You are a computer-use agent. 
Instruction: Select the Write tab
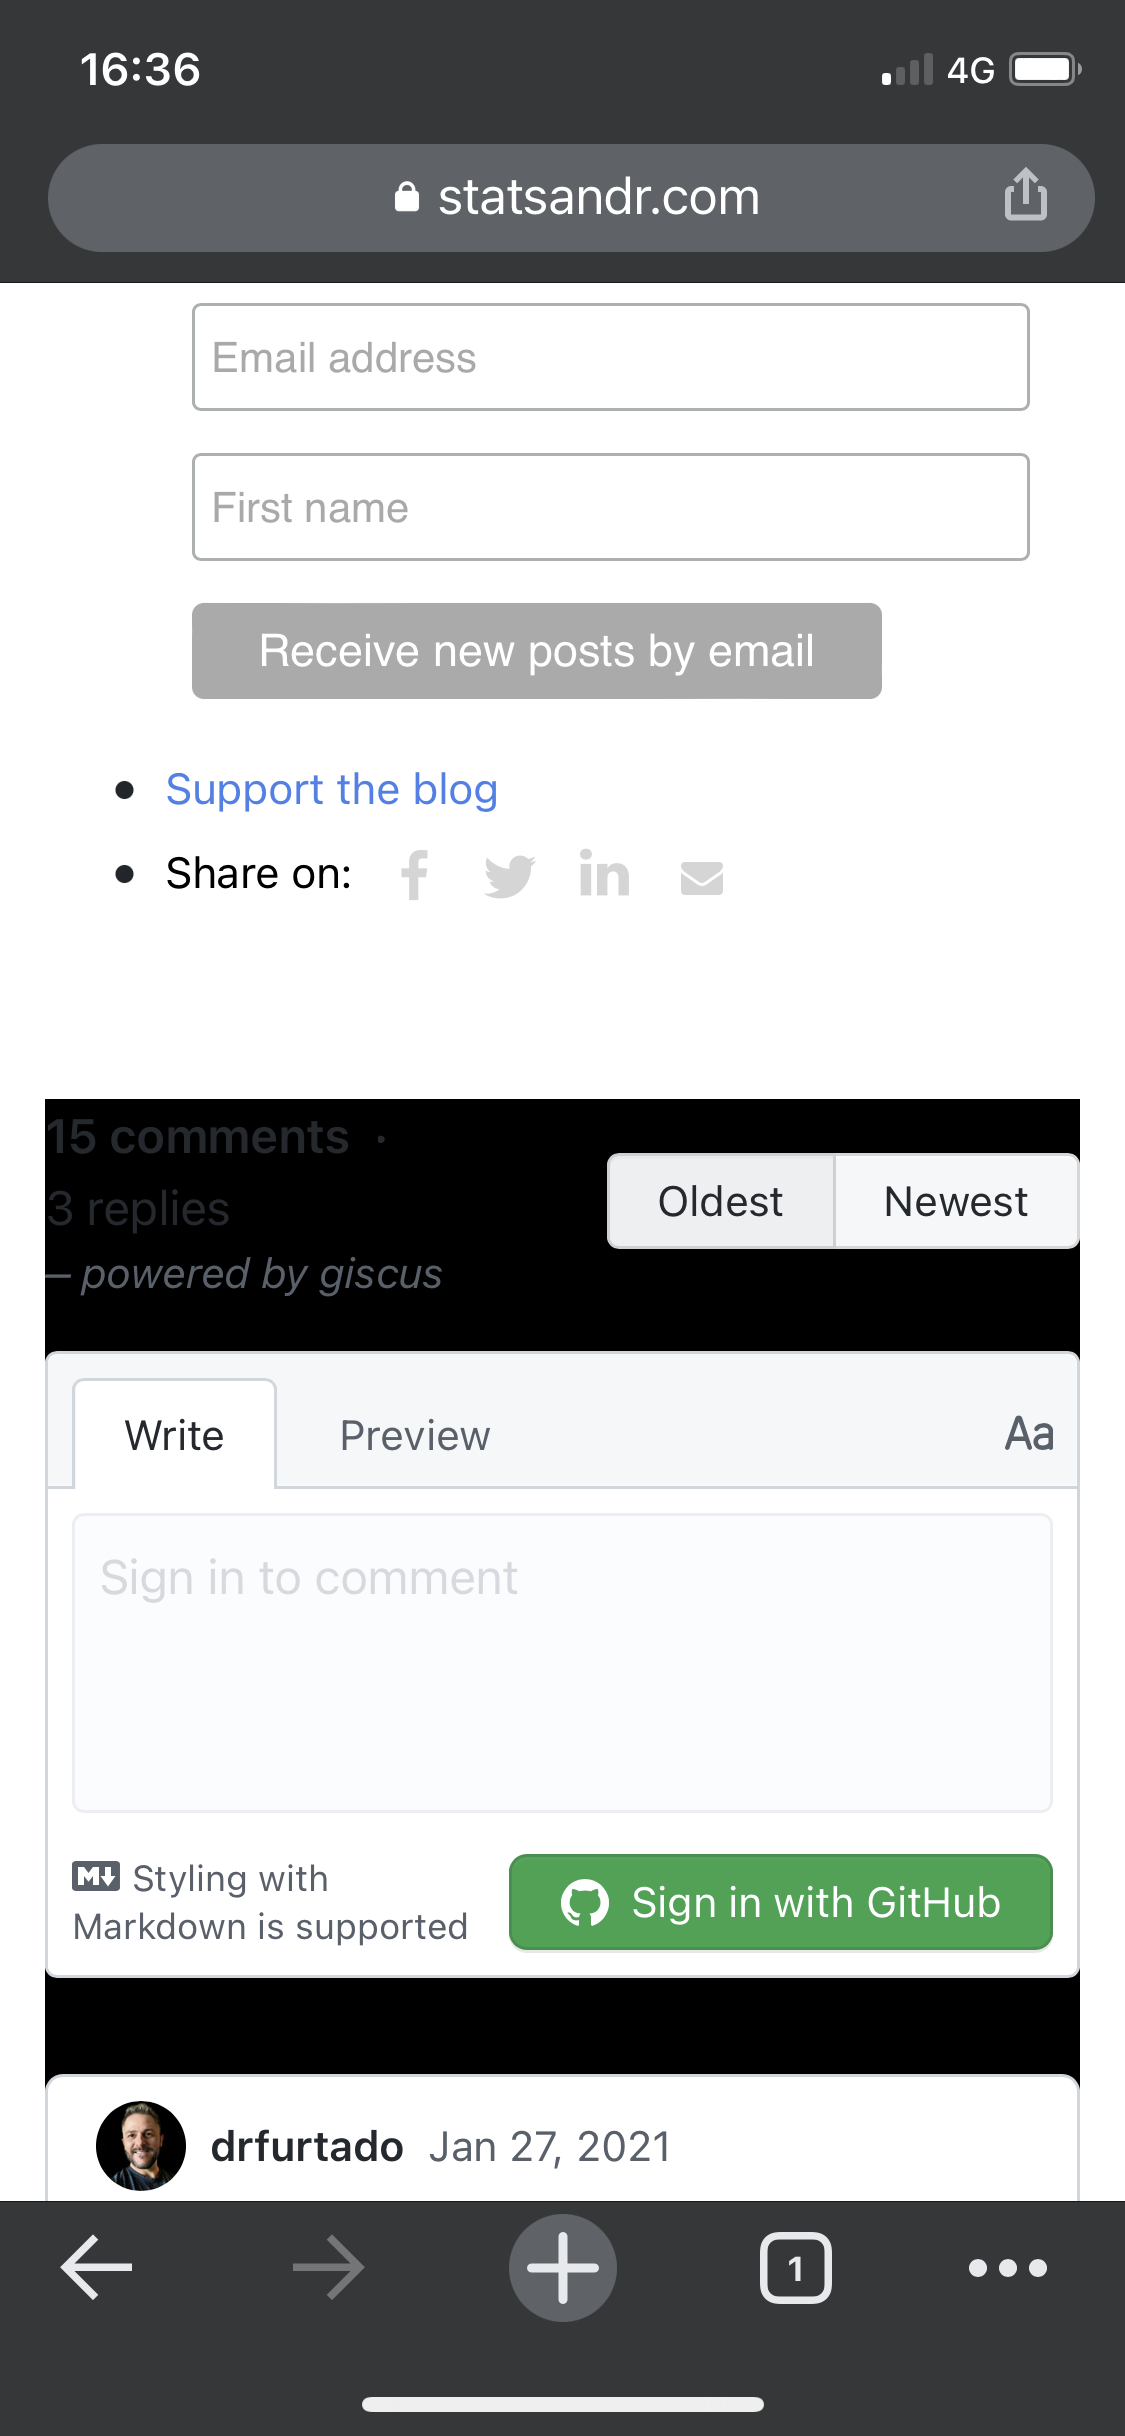coord(174,1434)
